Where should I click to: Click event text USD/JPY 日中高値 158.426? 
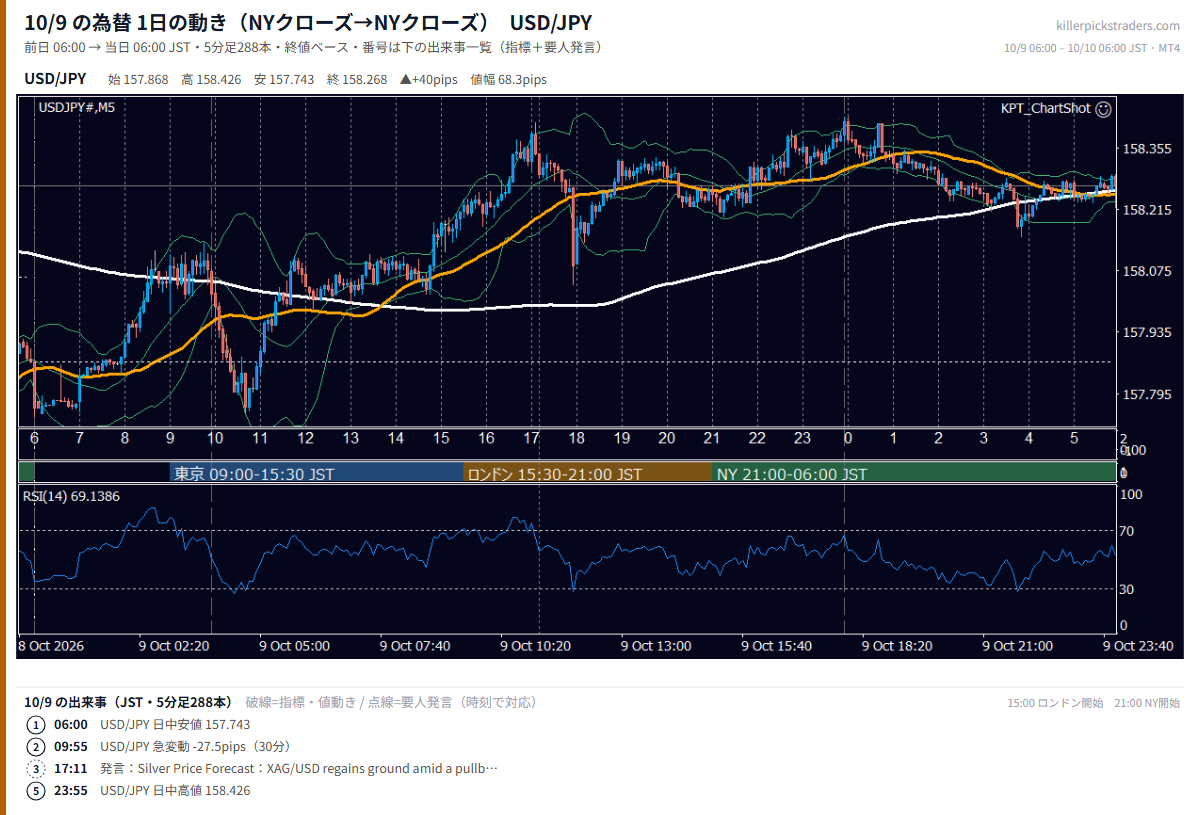[175, 791]
